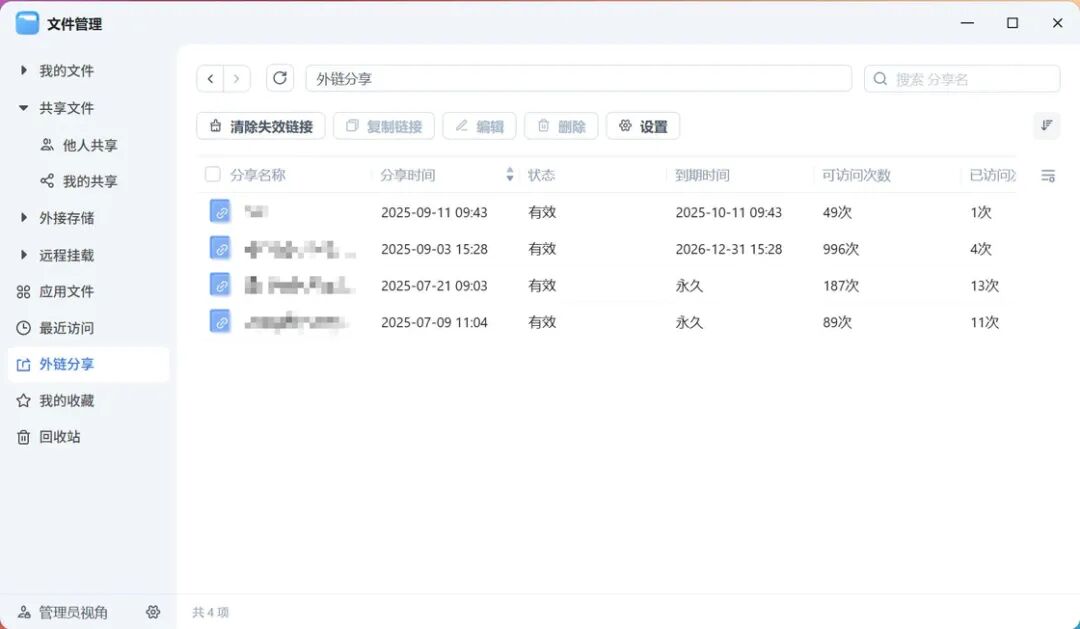Screen dimensions: 1080x629
Task: Click the 清除失效链接 button
Action: [260, 126]
